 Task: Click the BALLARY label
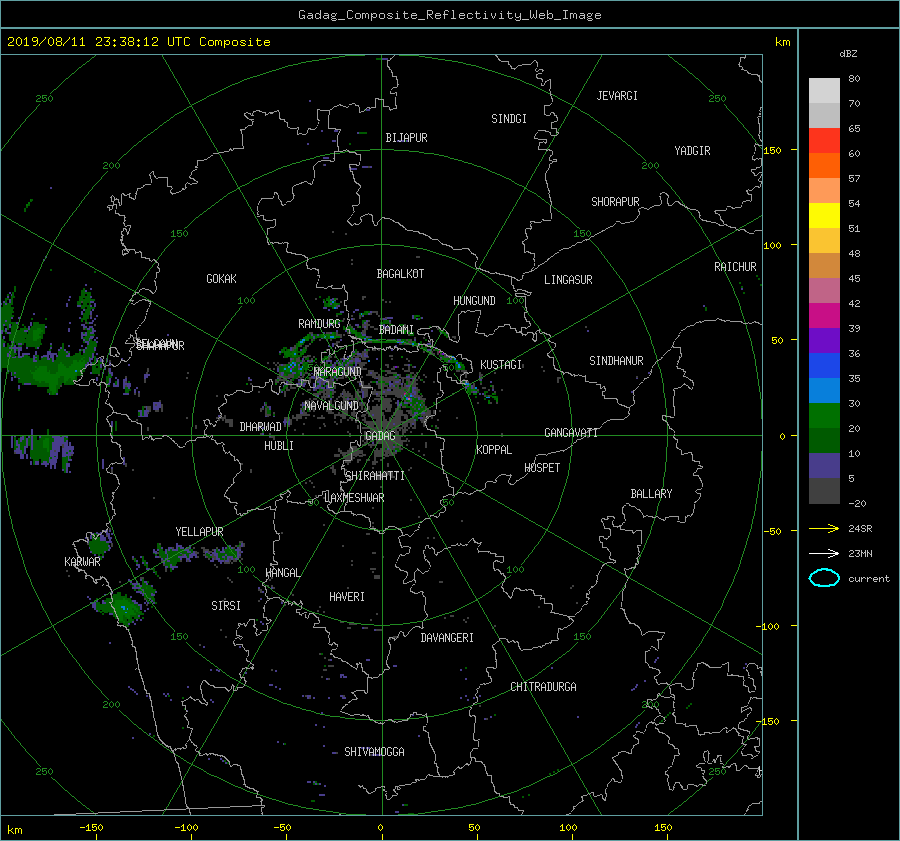click(x=651, y=494)
